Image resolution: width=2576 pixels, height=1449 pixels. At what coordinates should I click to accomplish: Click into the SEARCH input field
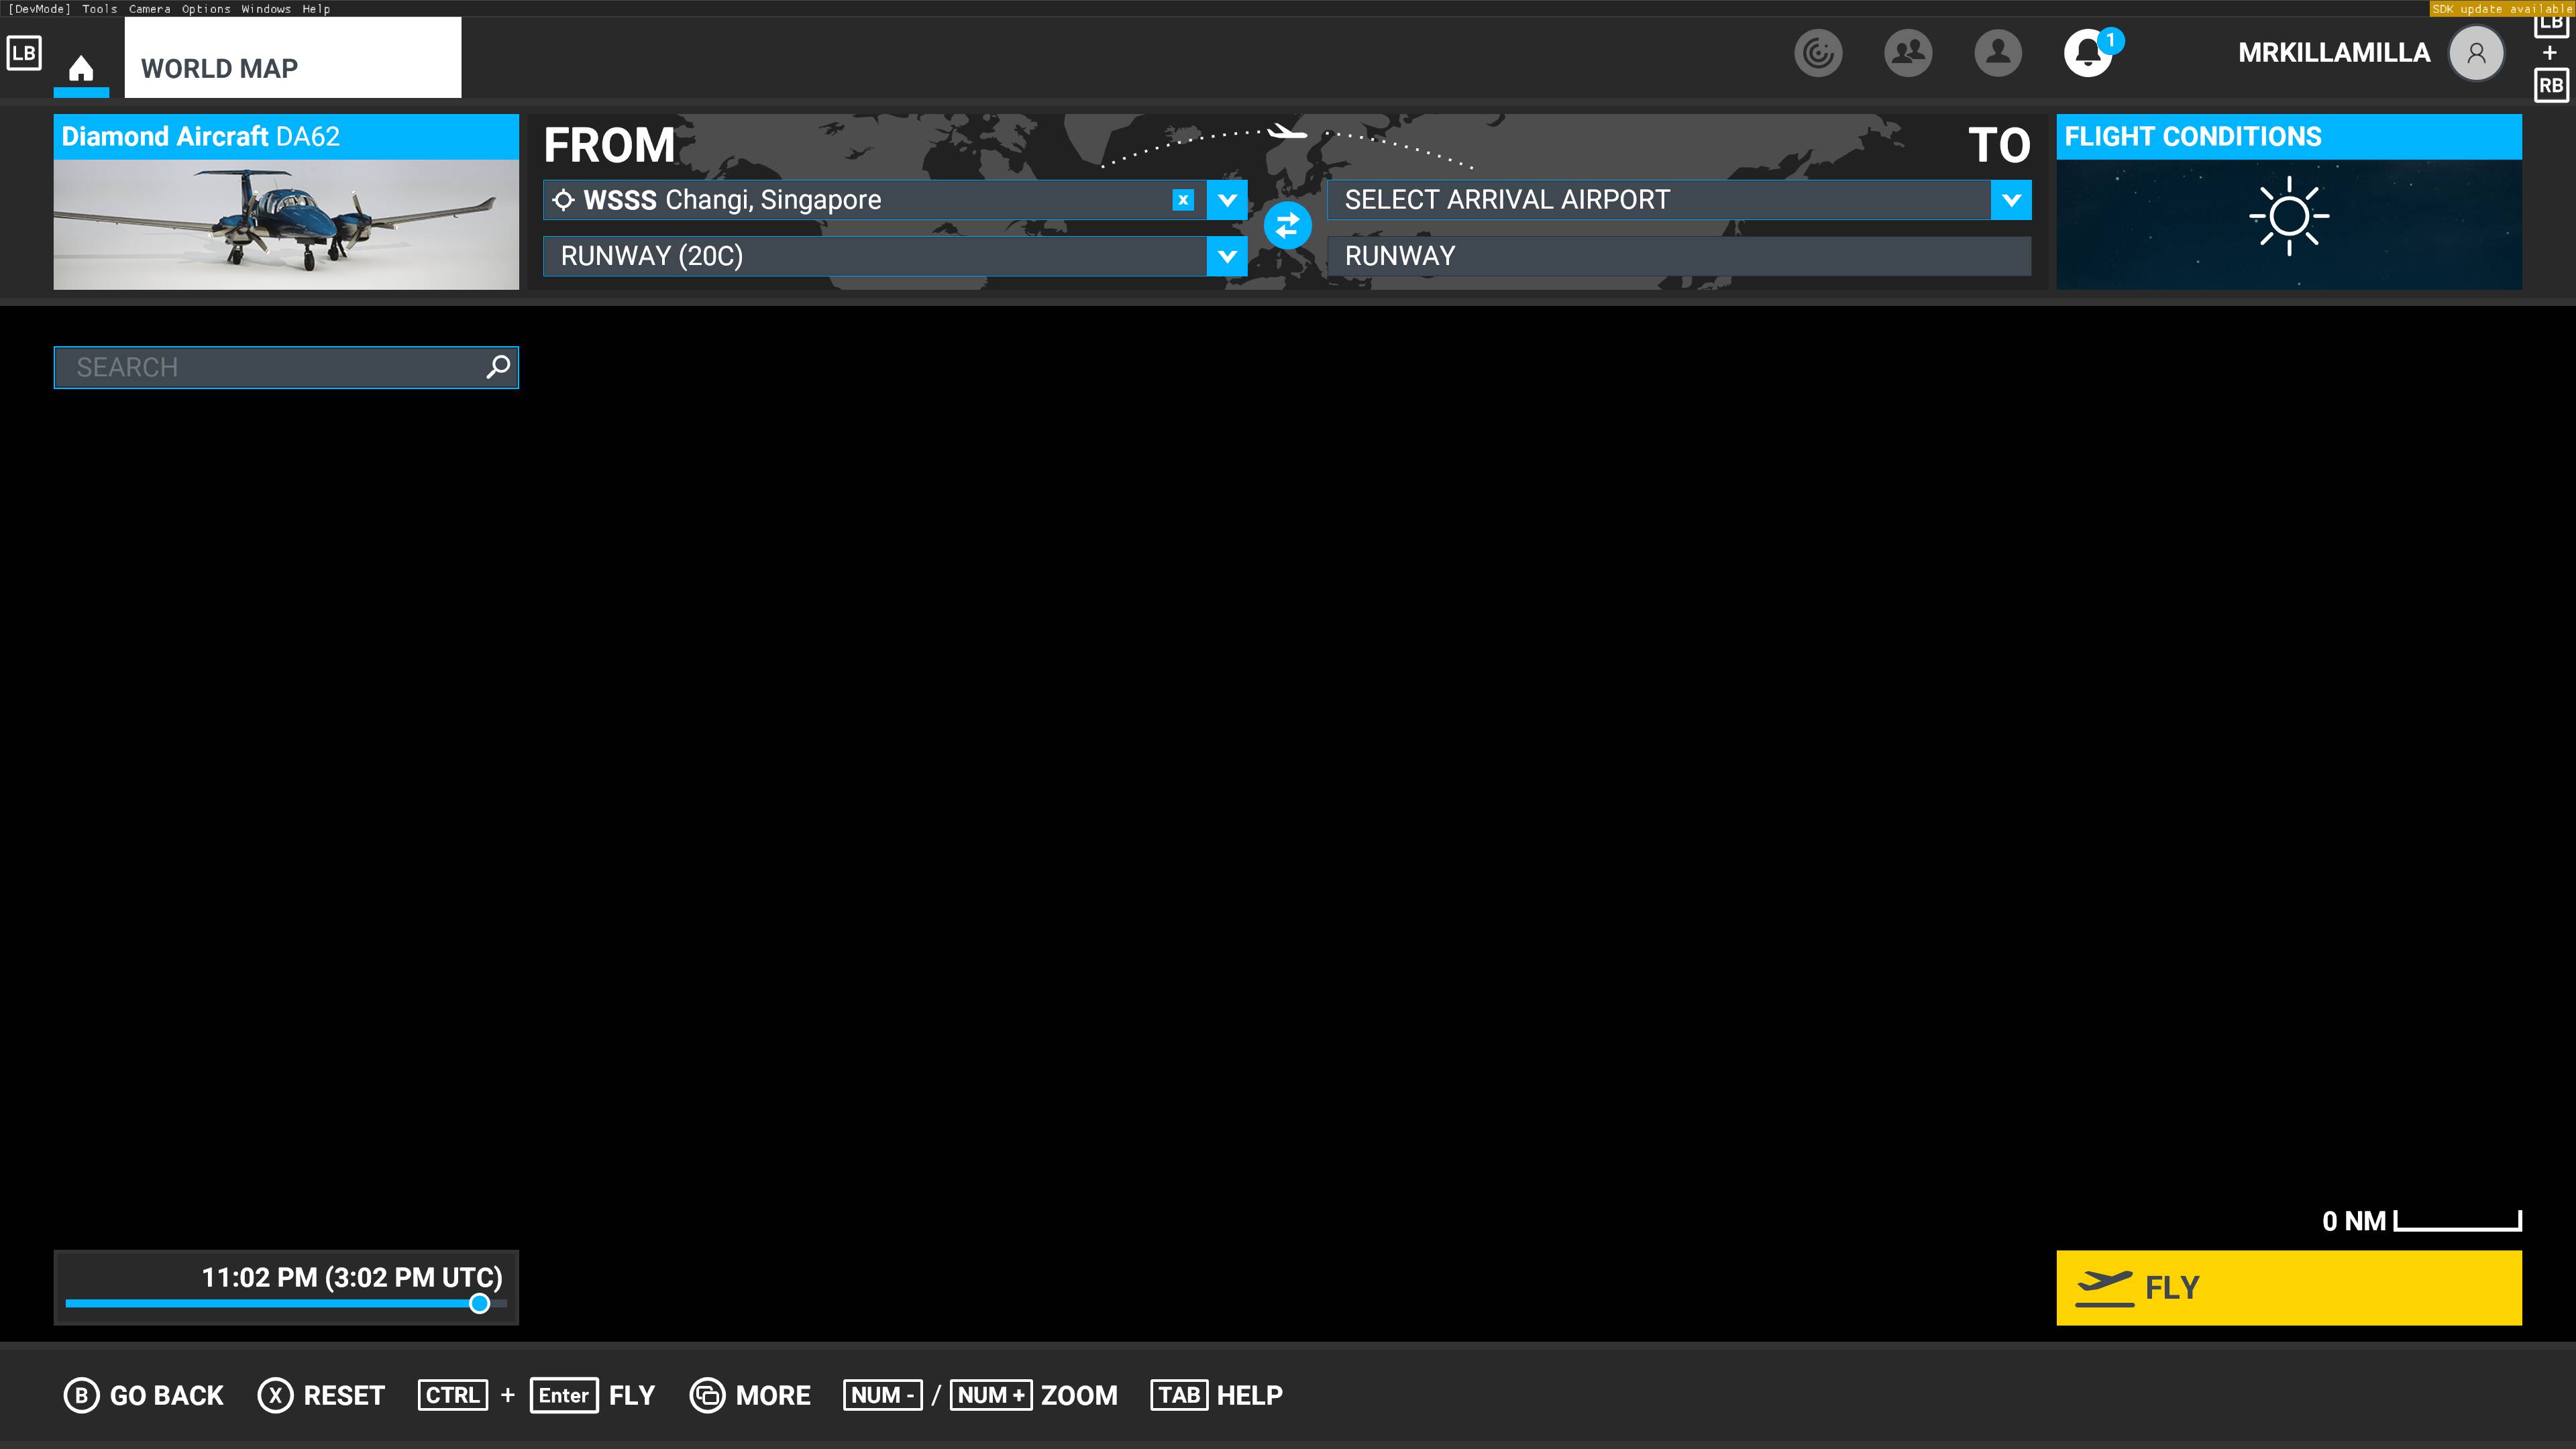click(x=270, y=367)
